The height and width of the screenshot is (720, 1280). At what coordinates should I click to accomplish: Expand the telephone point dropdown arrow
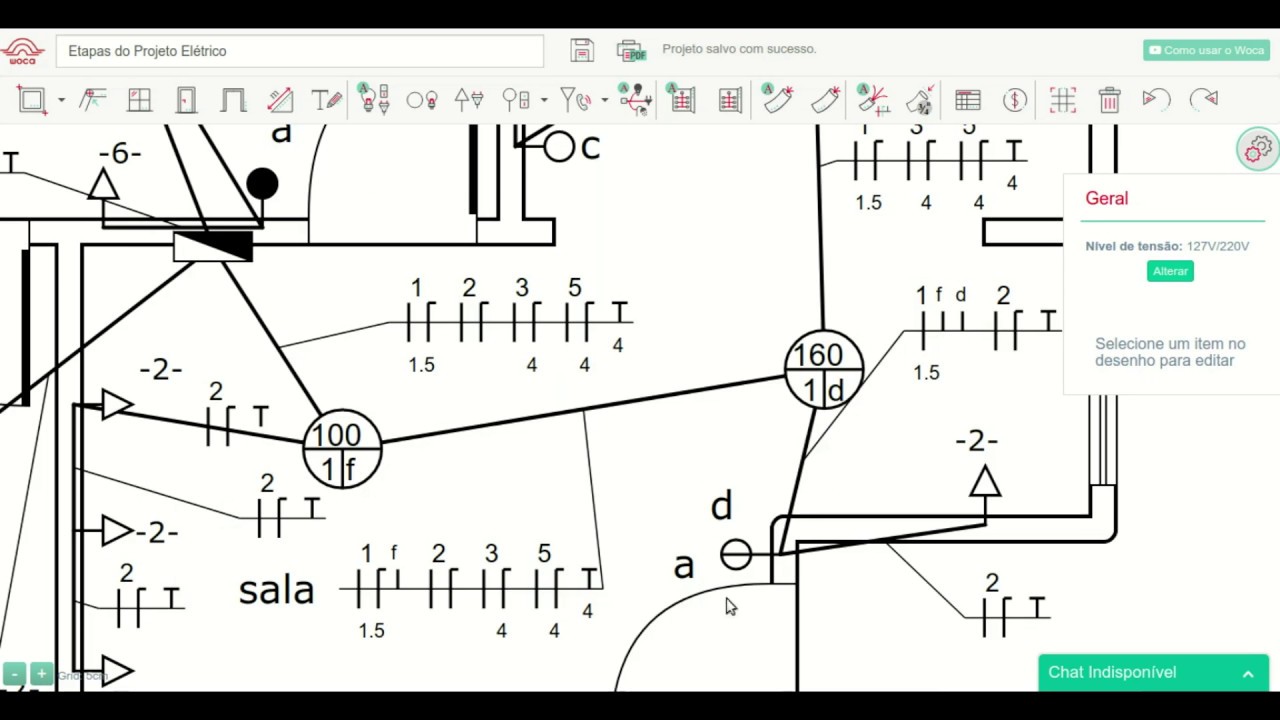[x=605, y=100]
